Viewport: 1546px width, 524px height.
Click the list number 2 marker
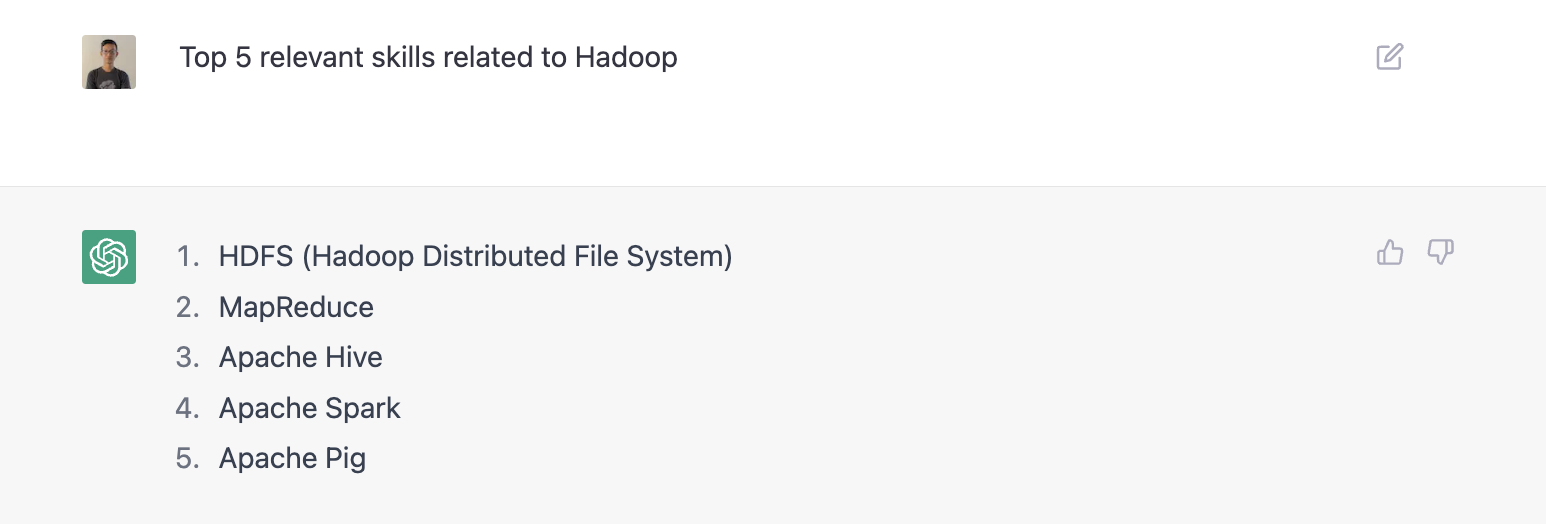pyautogui.click(x=187, y=307)
